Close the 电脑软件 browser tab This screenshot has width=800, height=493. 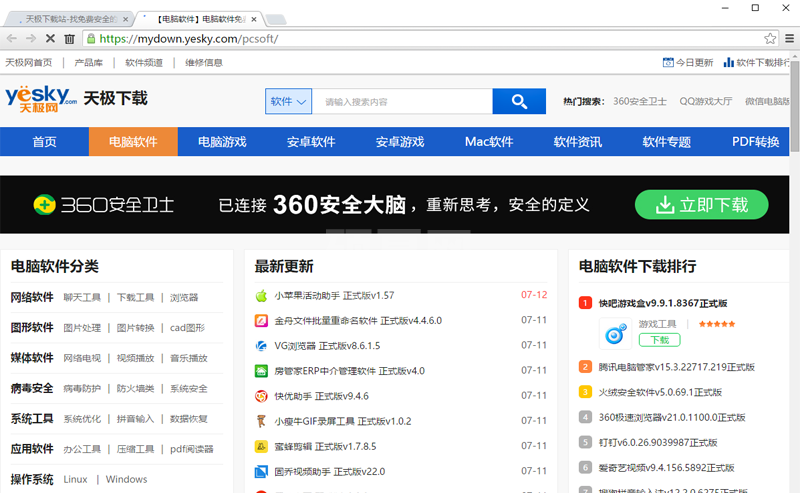(x=254, y=19)
